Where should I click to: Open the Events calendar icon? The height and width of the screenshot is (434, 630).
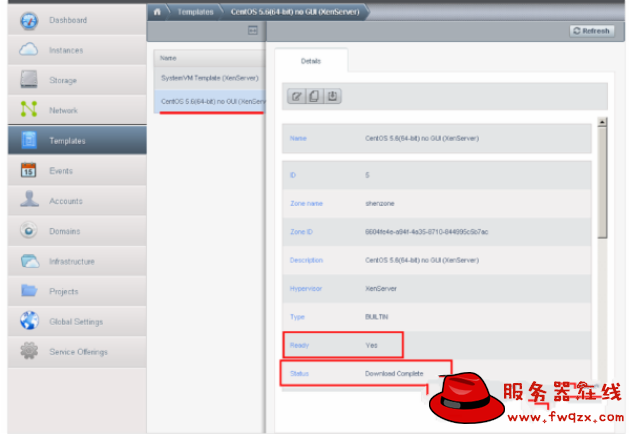click(29, 170)
